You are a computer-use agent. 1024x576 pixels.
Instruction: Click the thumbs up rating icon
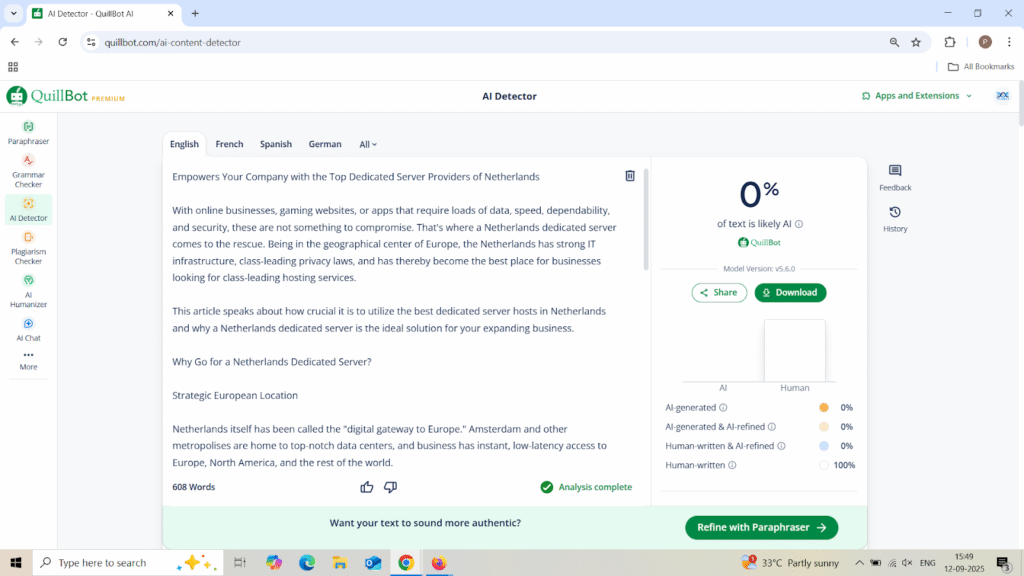click(x=367, y=487)
